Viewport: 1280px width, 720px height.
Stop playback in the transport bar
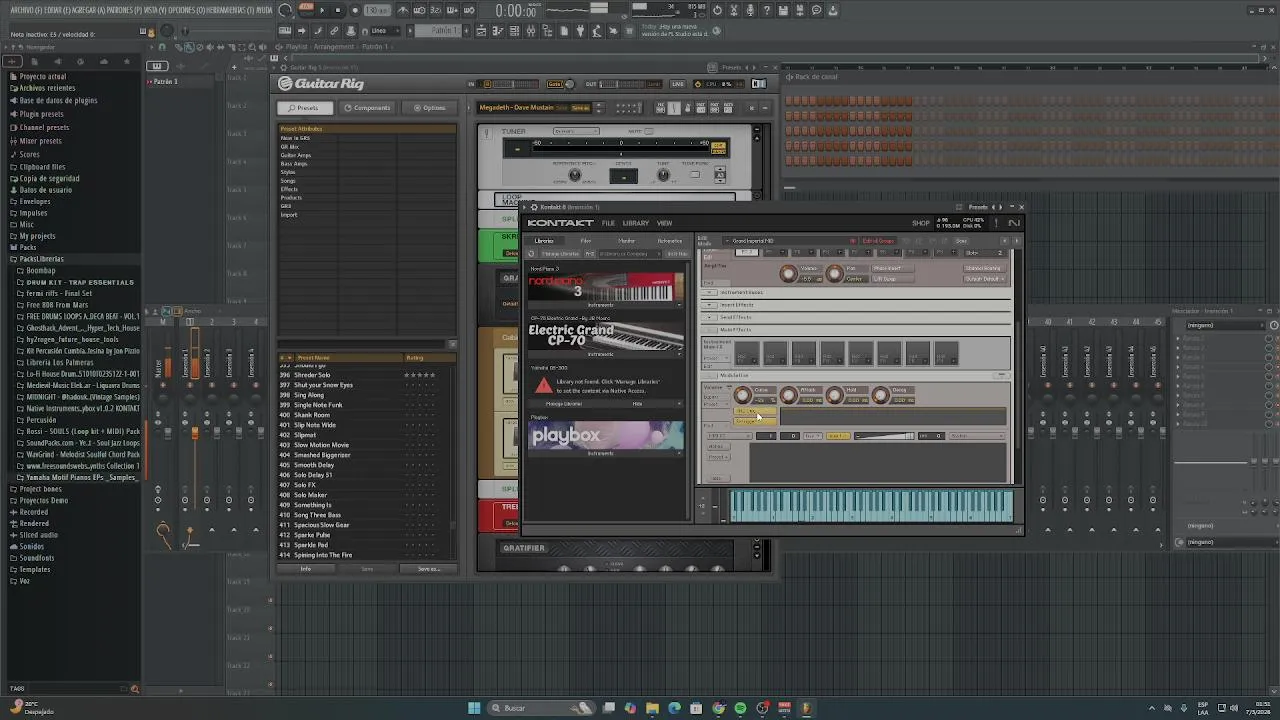(338, 10)
